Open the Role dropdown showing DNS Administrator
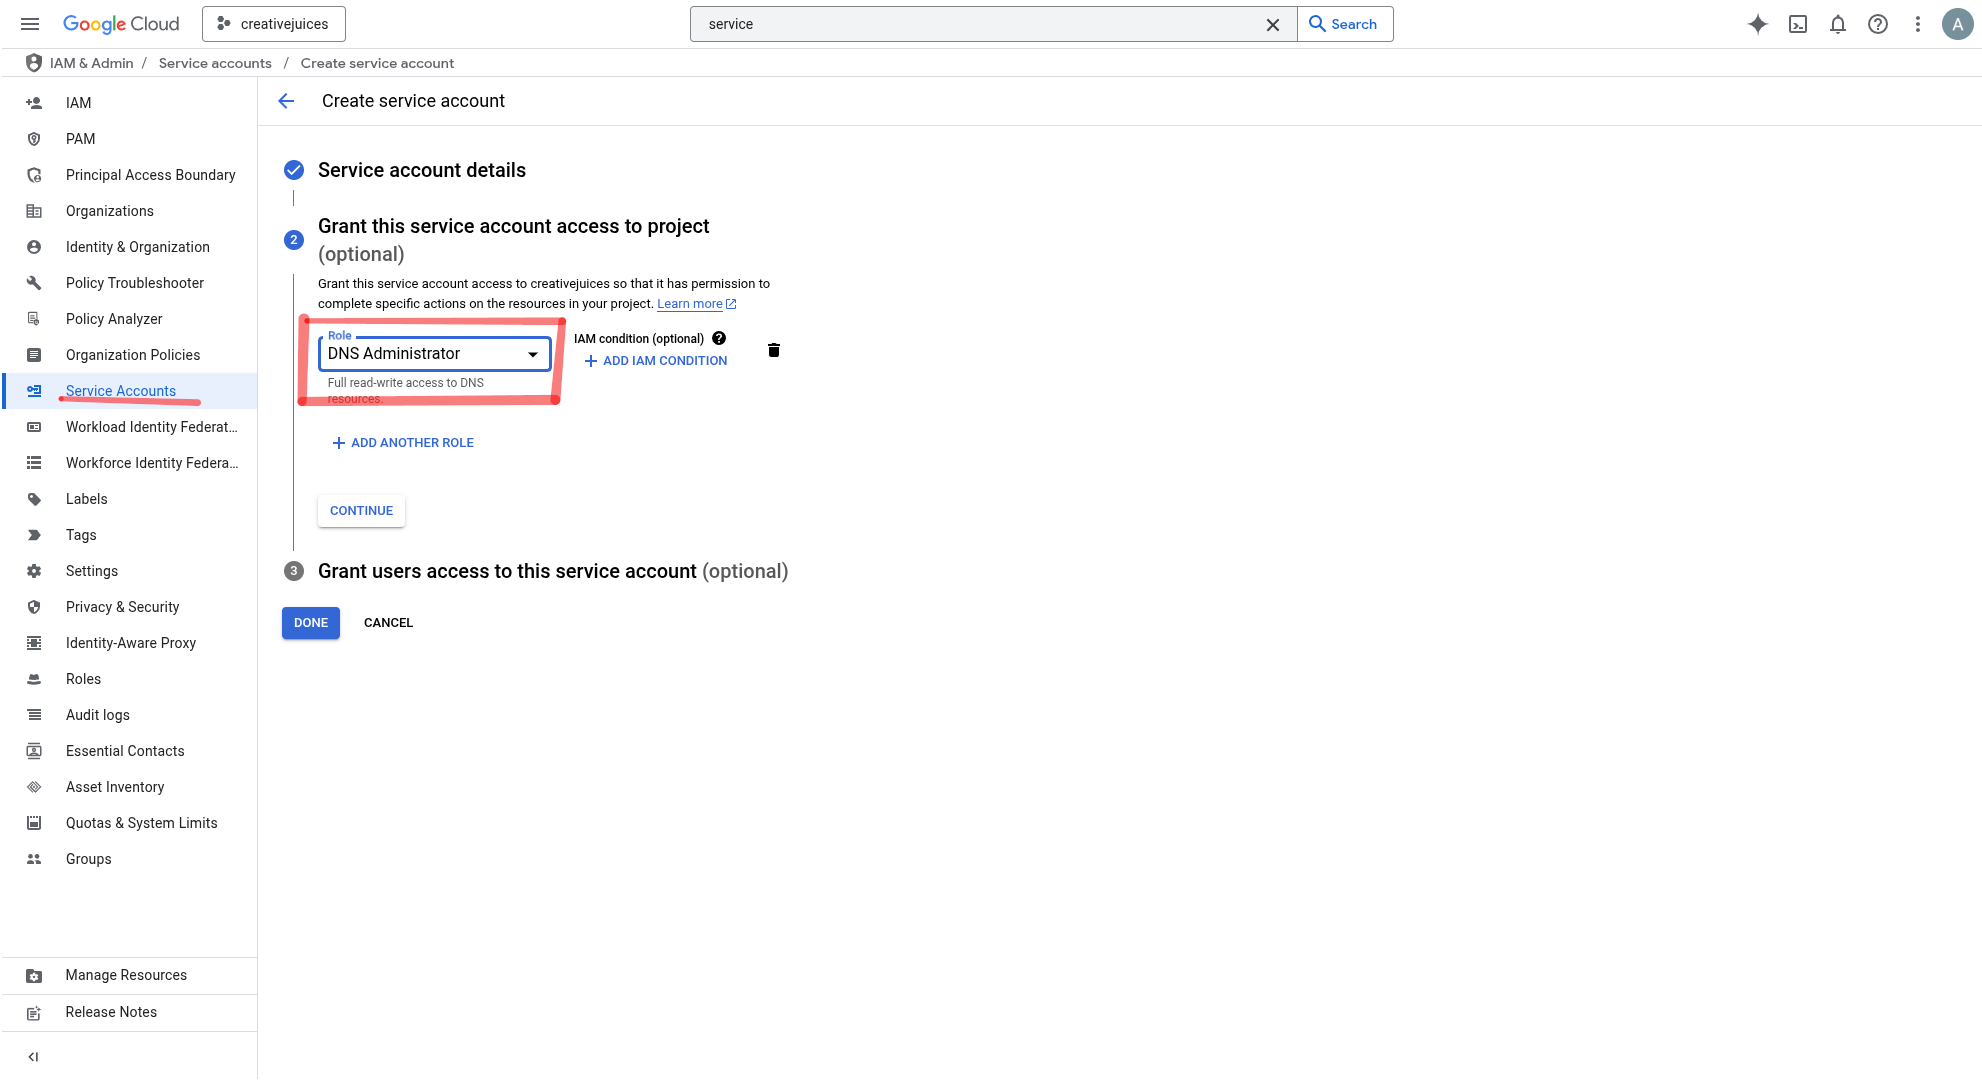This screenshot has width=1982, height=1080. click(x=434, y=354)
